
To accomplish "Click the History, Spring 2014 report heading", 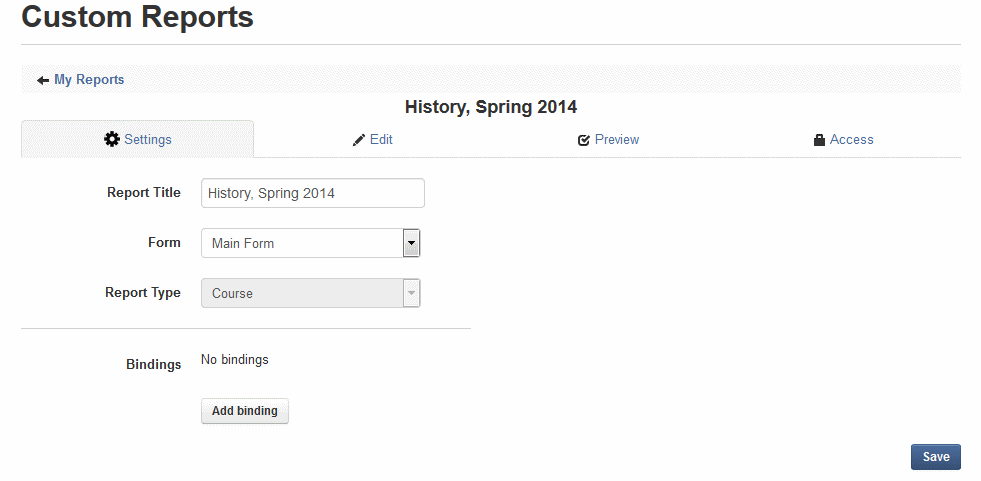I will tap(490, 106).
